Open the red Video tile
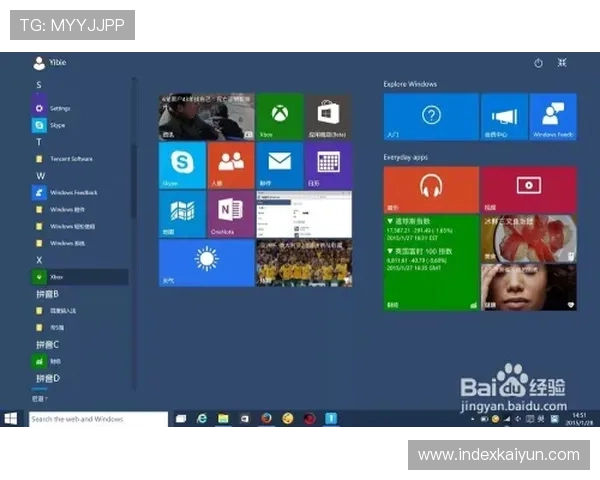This screenshot has height=480, width=600. [528, 189]
